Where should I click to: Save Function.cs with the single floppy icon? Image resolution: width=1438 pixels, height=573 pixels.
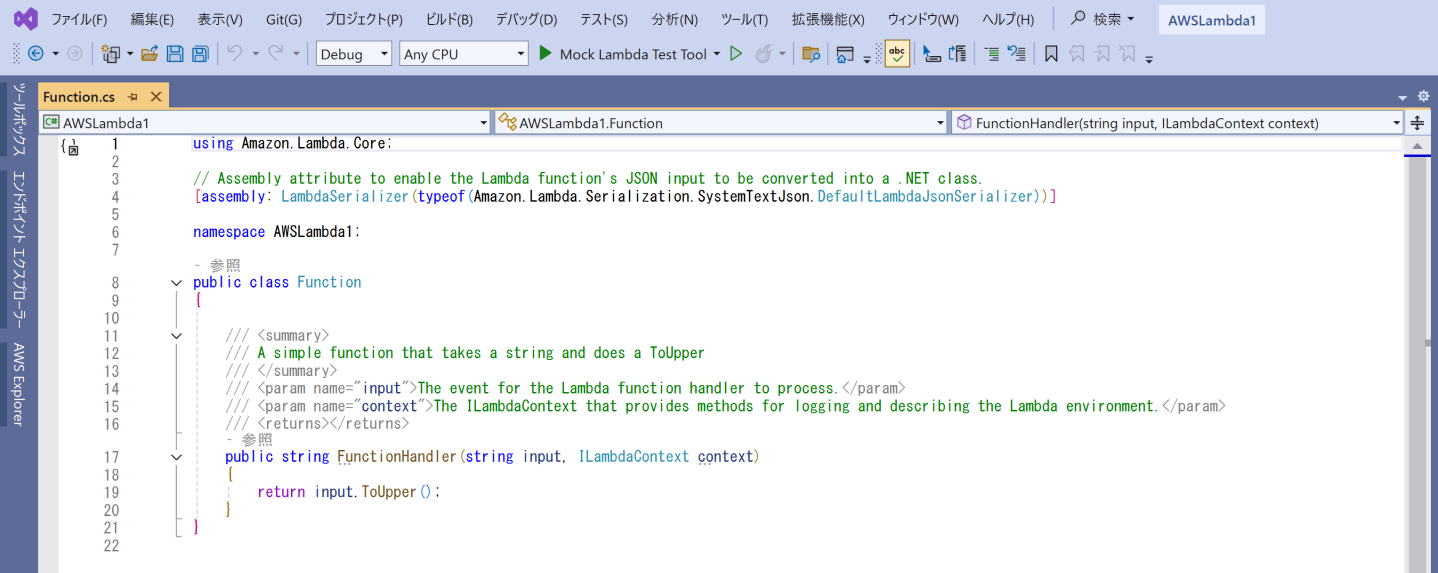175,54
